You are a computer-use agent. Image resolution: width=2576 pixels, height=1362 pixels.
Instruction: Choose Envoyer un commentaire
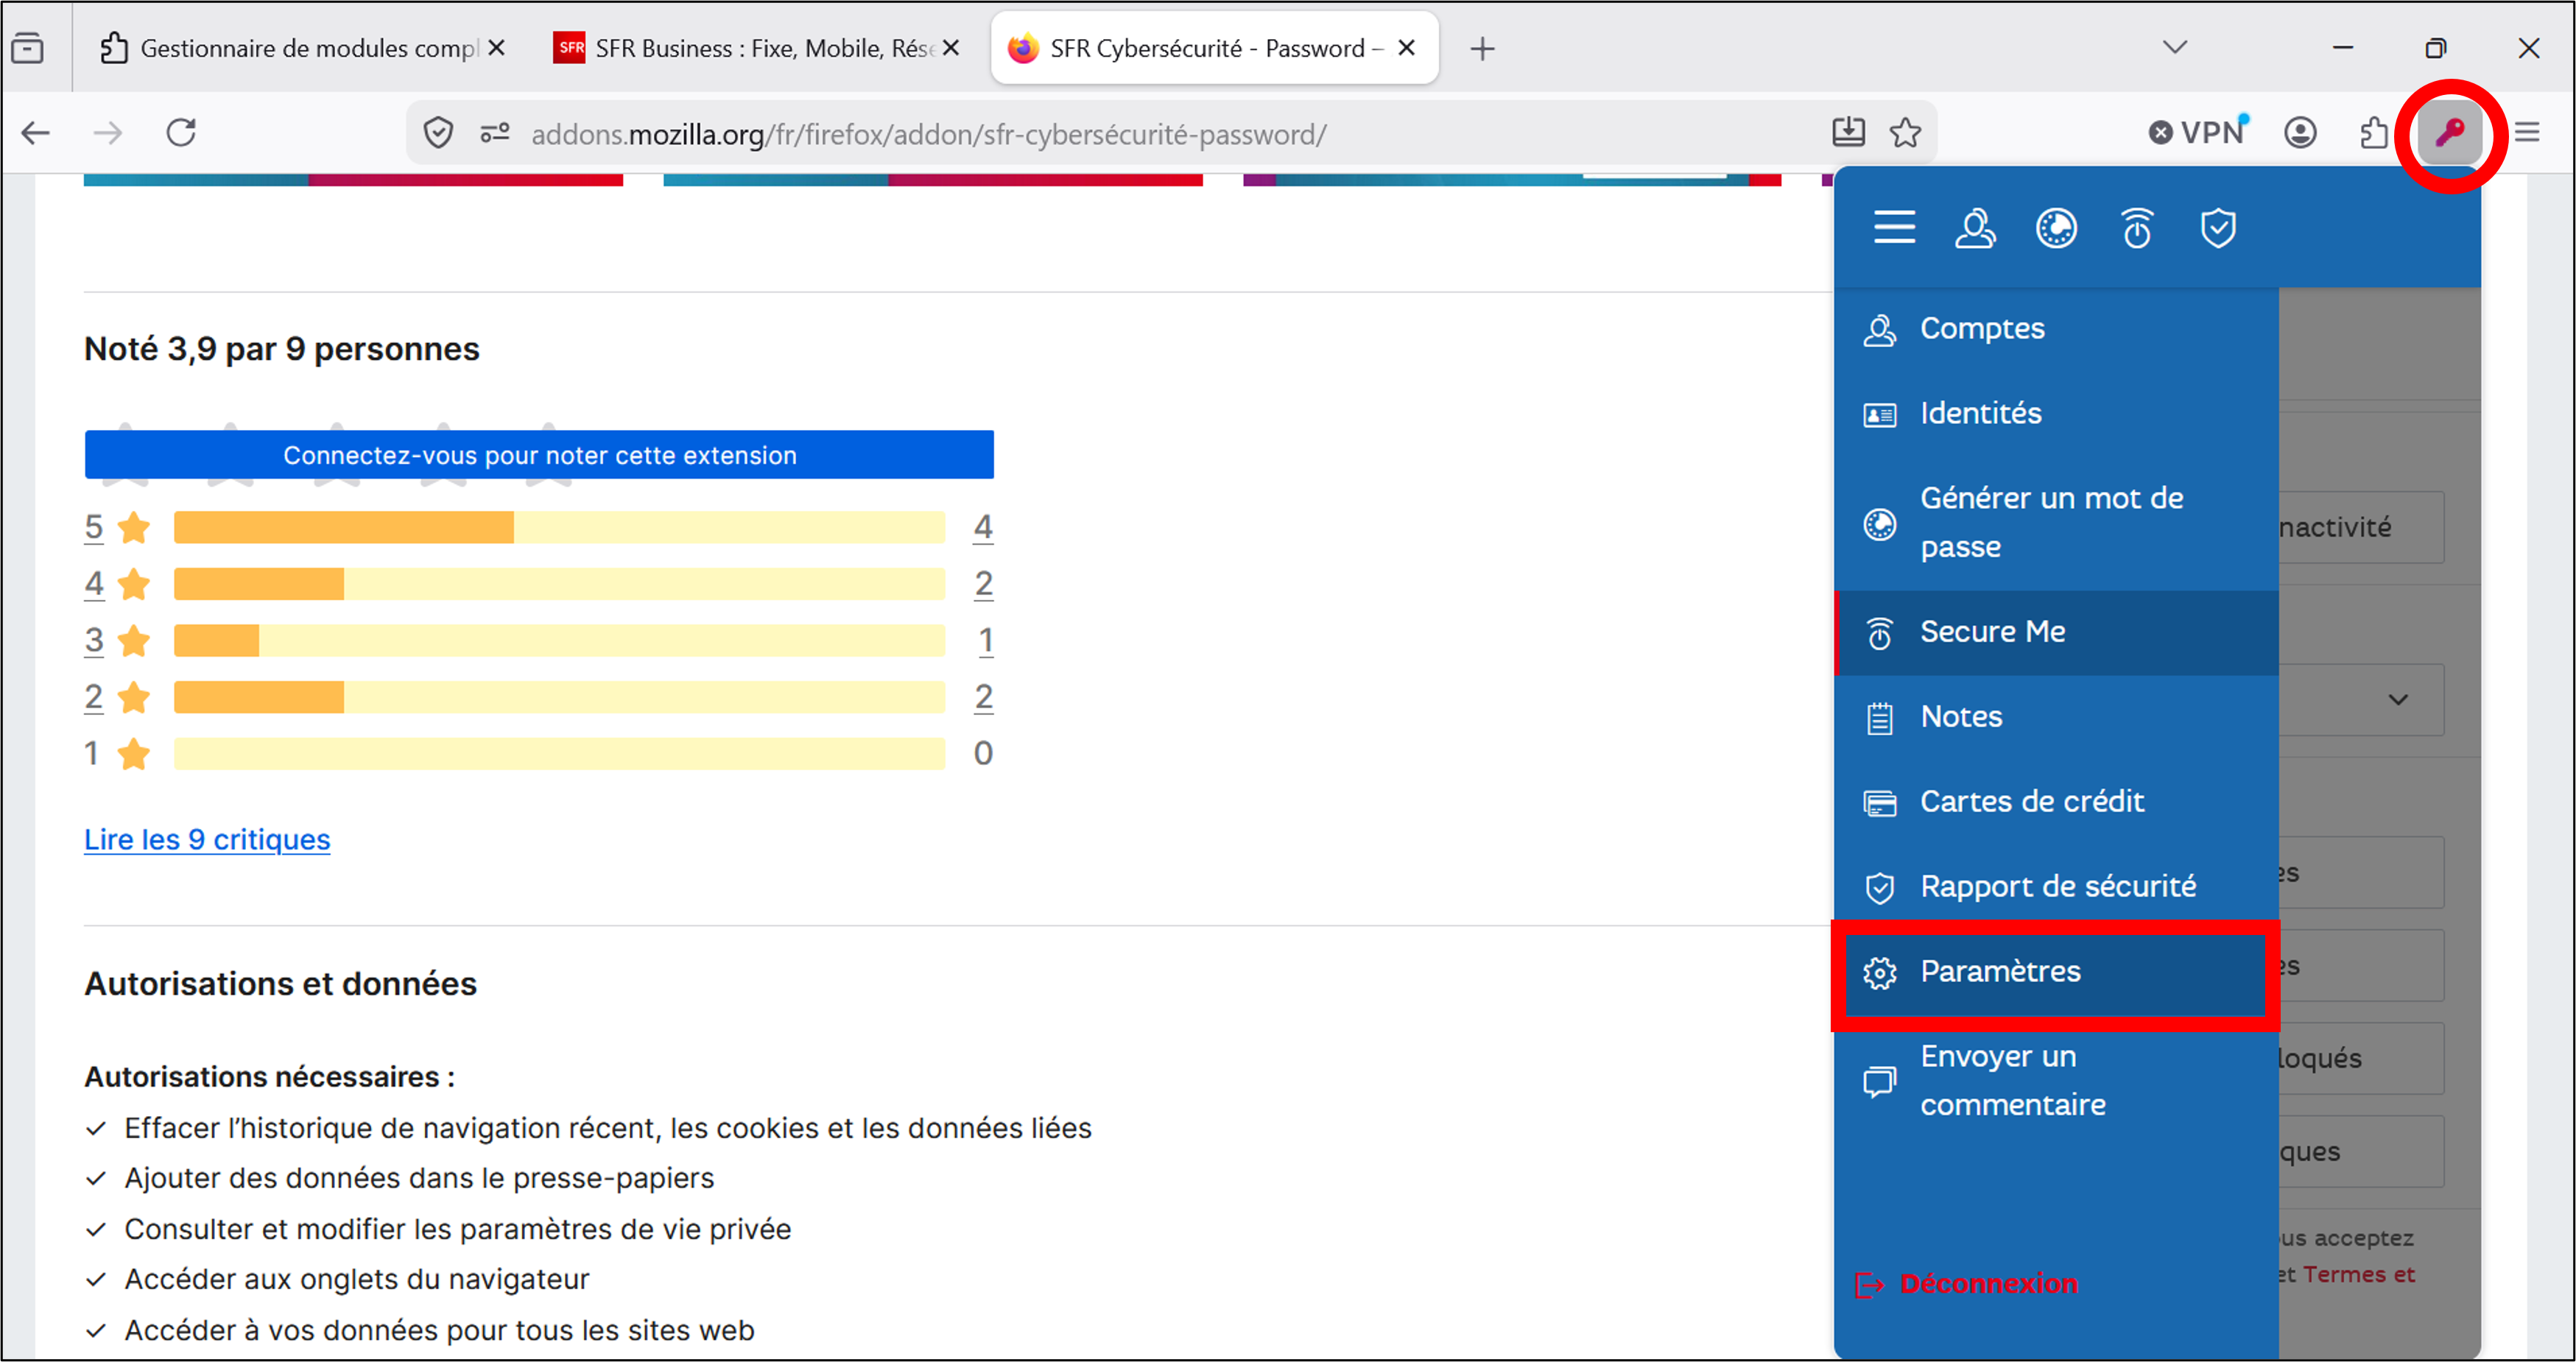point(2057,1080)
